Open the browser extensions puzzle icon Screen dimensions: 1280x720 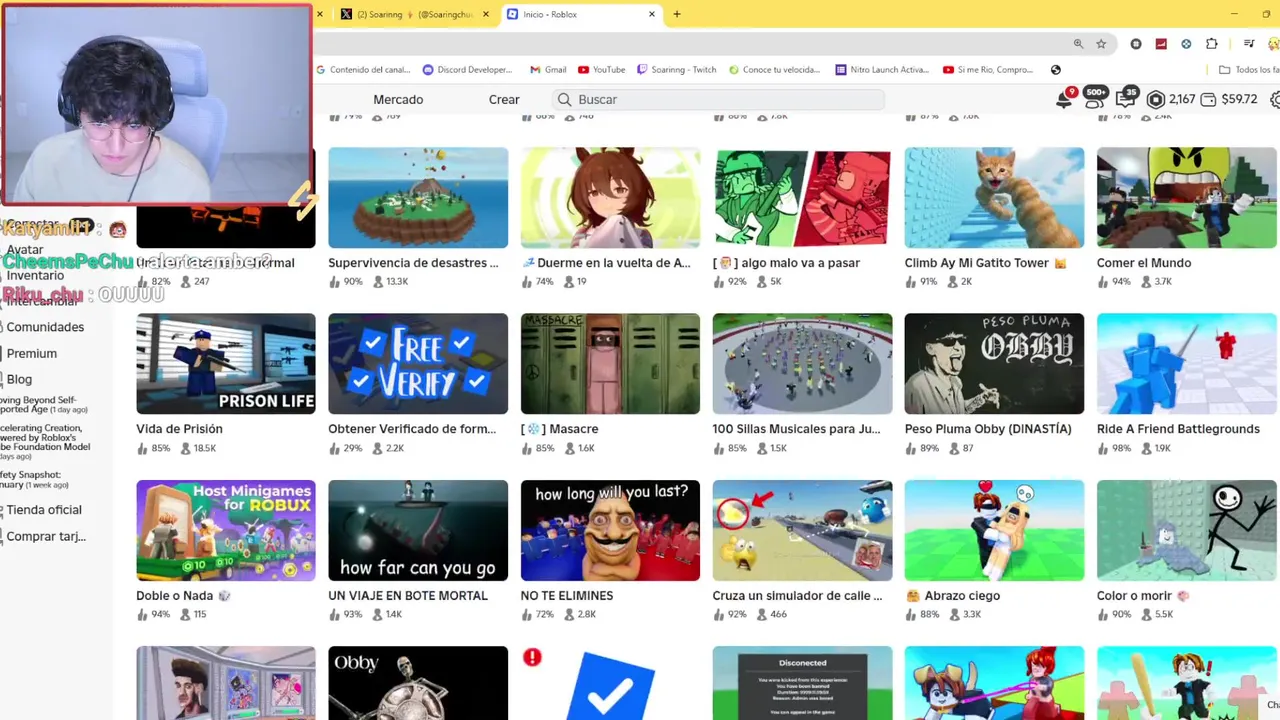[1212, 44]
